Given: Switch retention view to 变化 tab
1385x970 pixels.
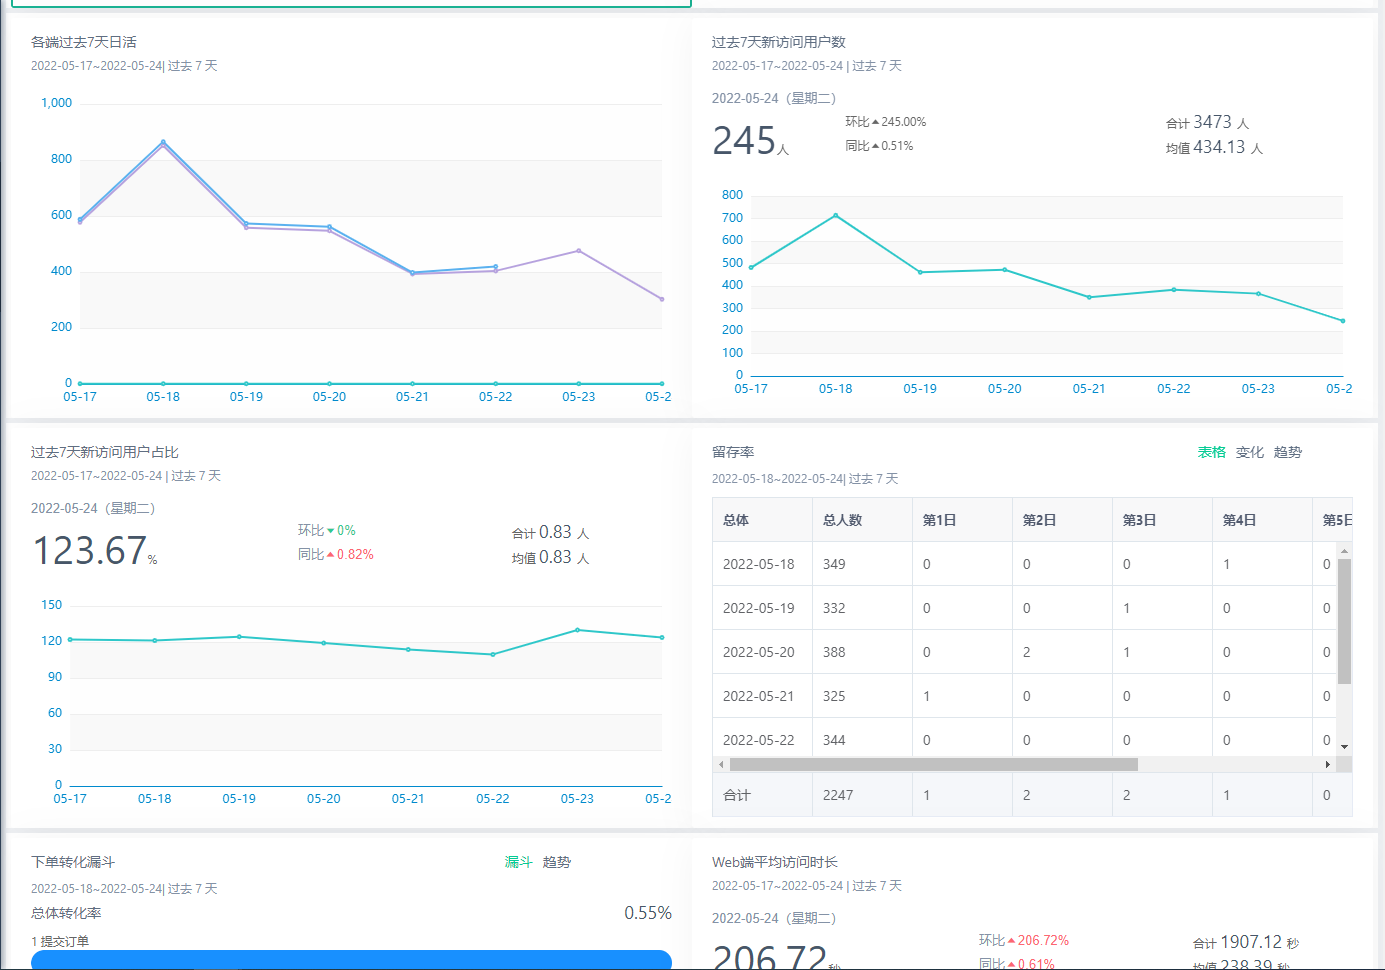Looking at the screenshot, I should pos(1249,452).
